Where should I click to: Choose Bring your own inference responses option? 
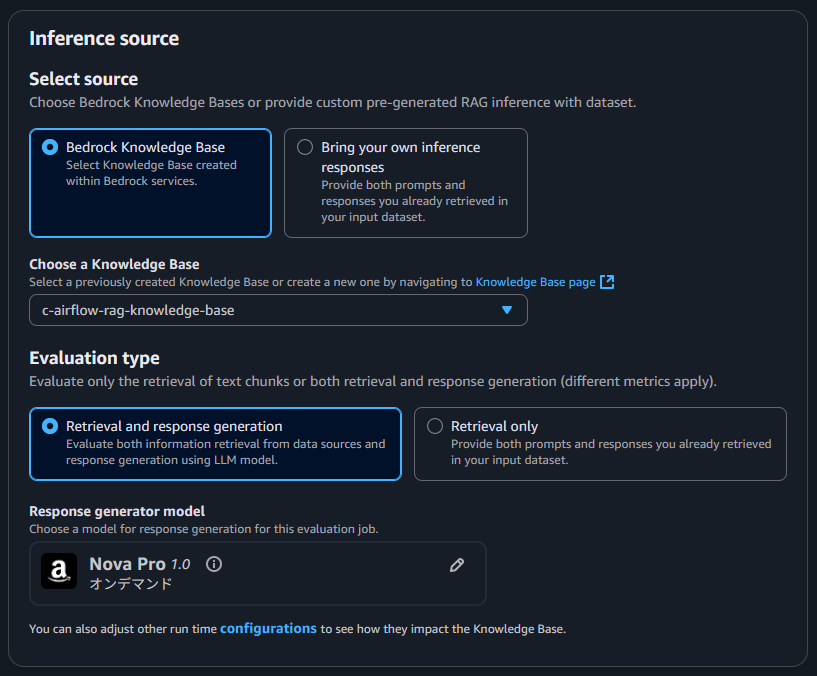(305, 147)
